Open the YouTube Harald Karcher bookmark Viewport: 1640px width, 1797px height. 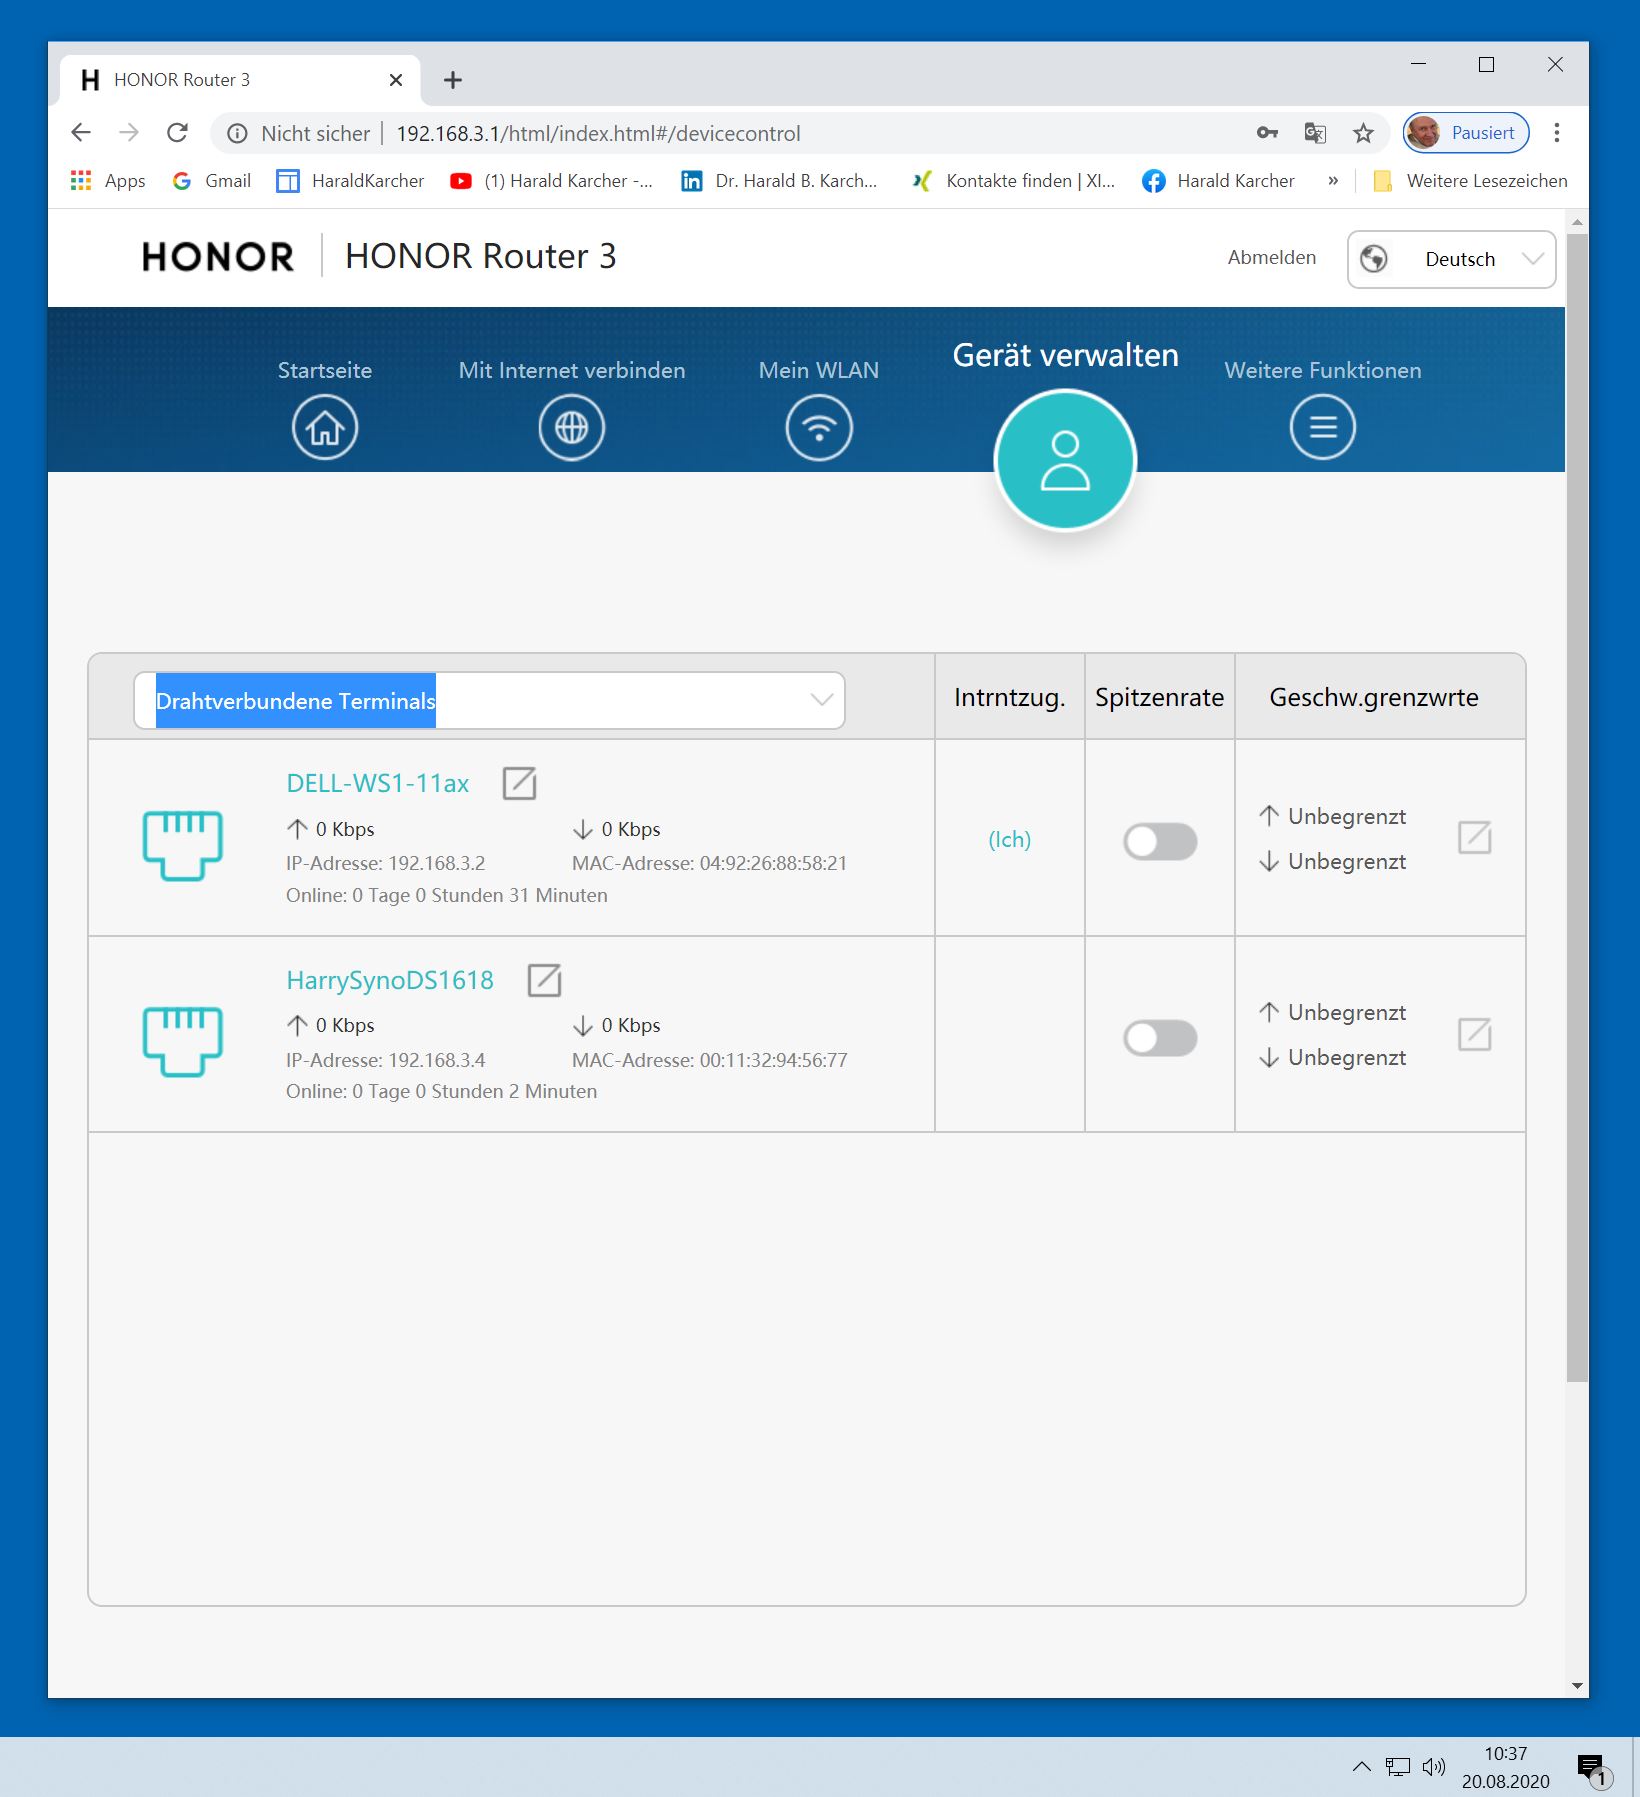coord(551,181)
